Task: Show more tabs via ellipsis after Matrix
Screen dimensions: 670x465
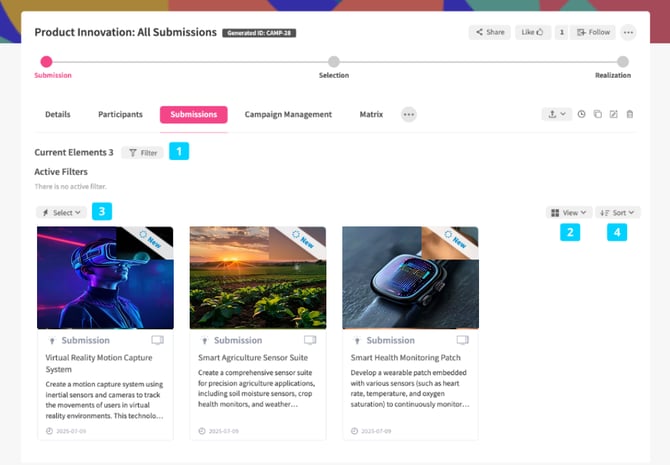Action: click(x=408, y=115)
